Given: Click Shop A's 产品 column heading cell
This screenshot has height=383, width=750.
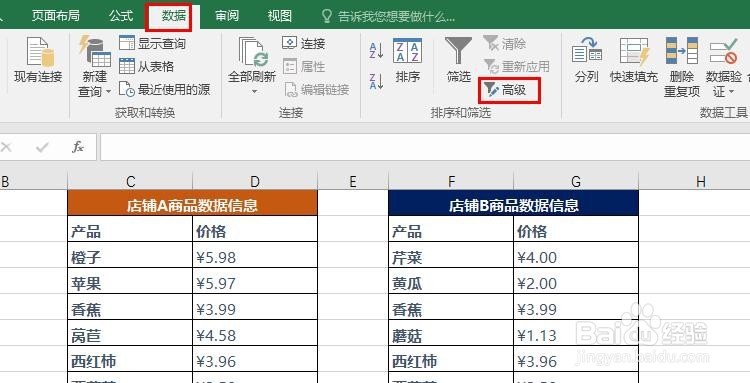Looking at the screenshot, I should [130, 229].
